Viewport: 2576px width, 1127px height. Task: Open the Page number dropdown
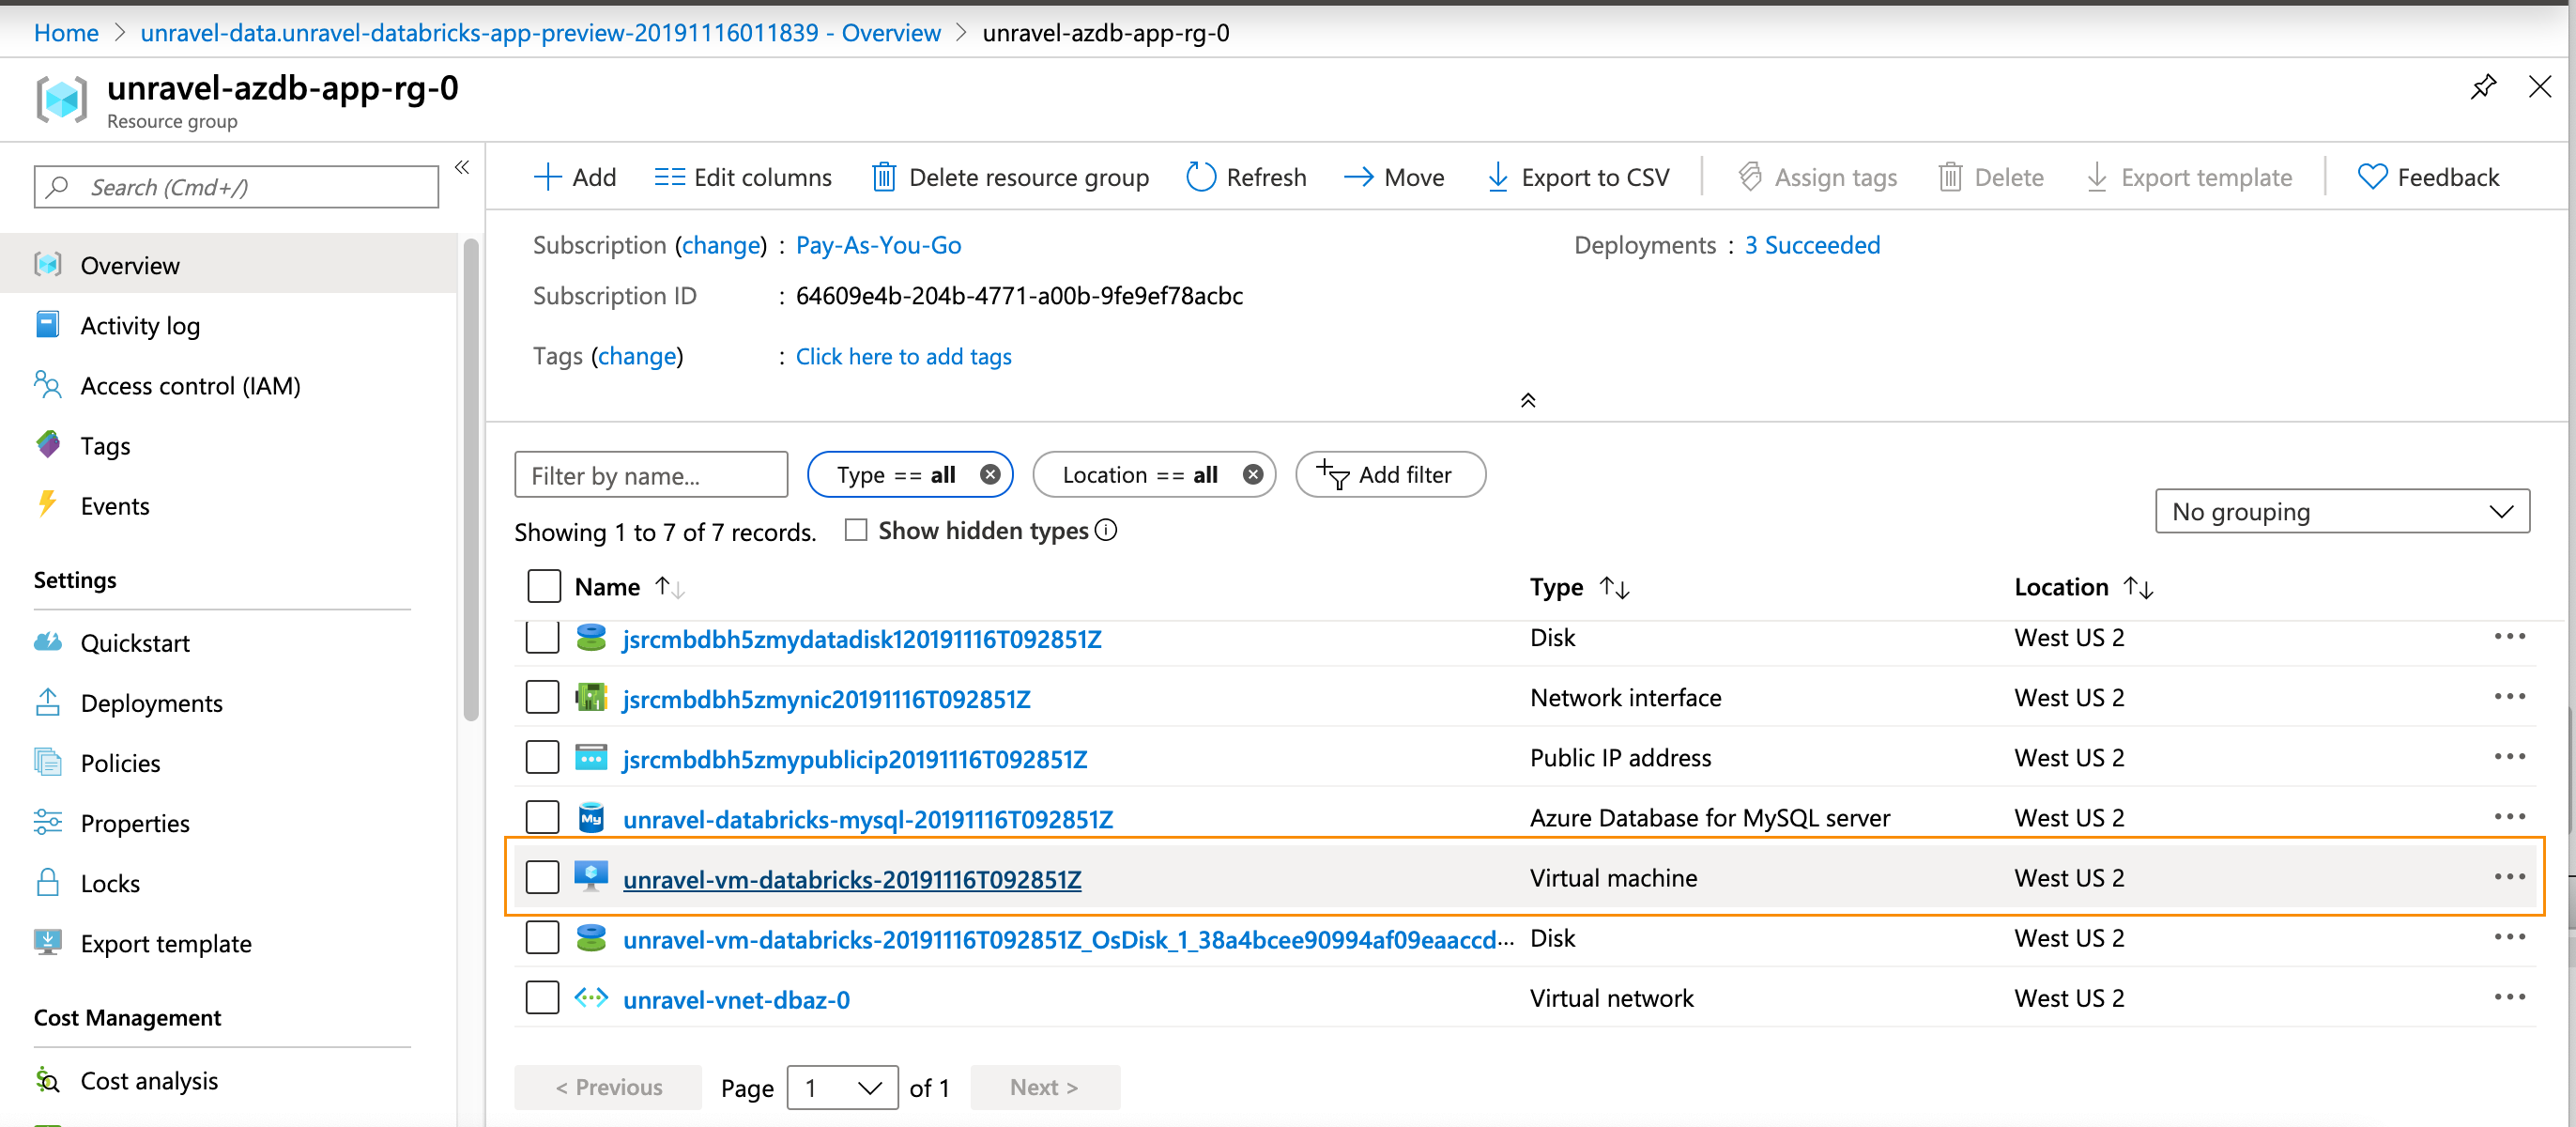pos(843,1087)
